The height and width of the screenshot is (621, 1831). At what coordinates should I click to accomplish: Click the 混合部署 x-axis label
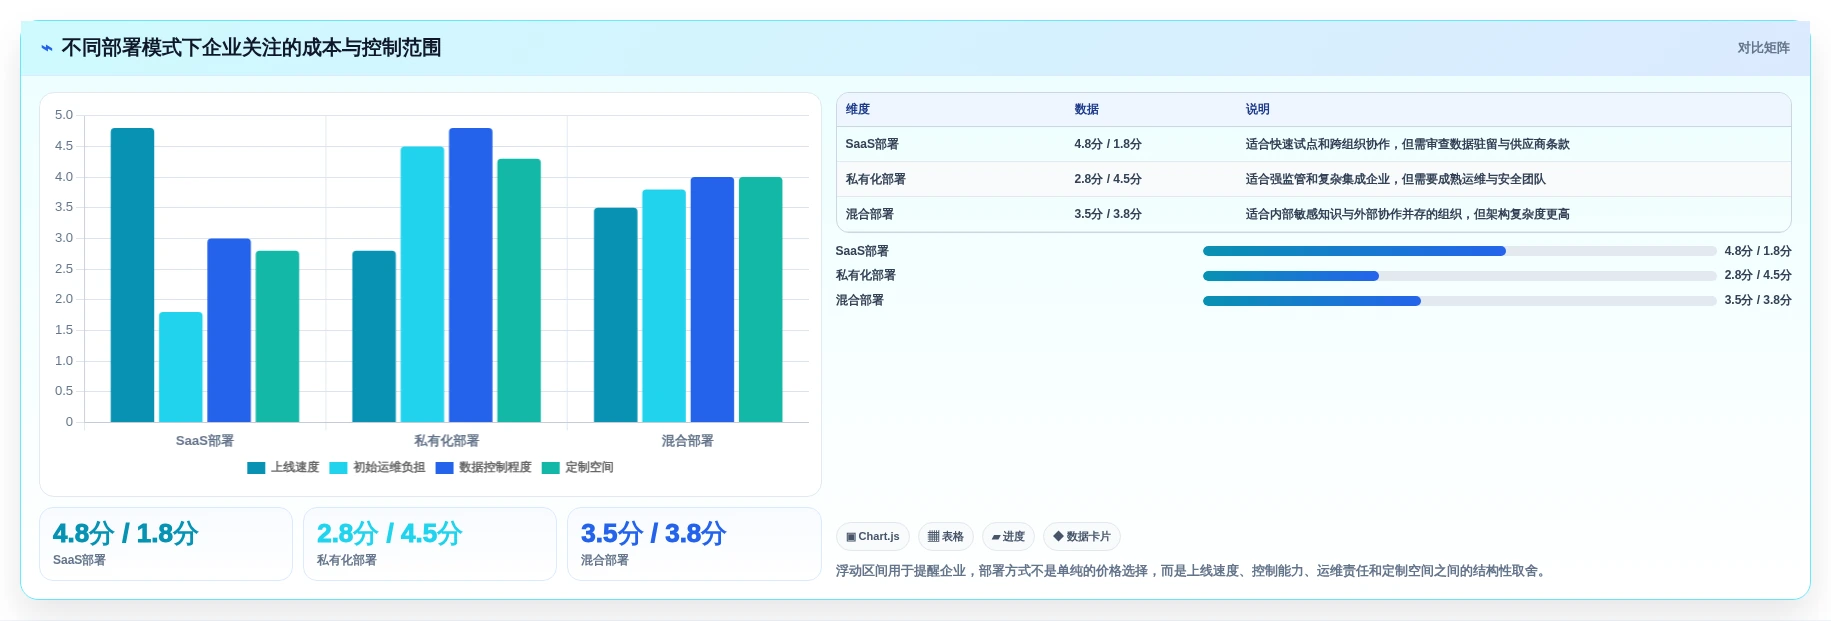click(688, 441)
